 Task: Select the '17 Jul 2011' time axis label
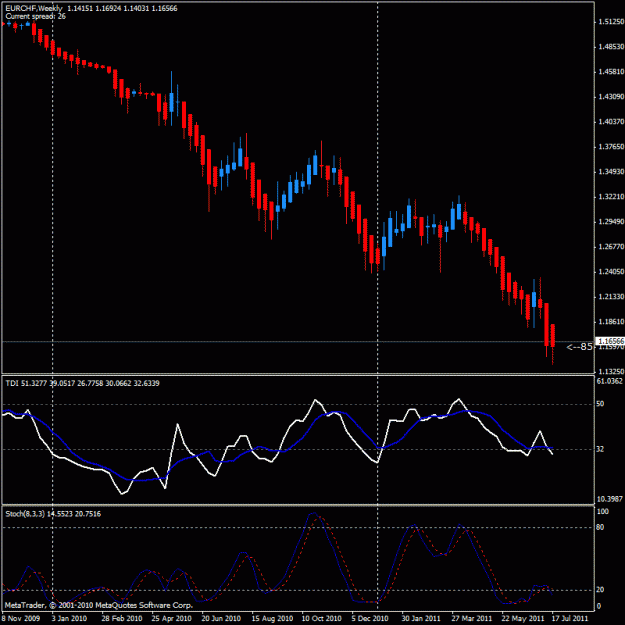coord(569,619)
